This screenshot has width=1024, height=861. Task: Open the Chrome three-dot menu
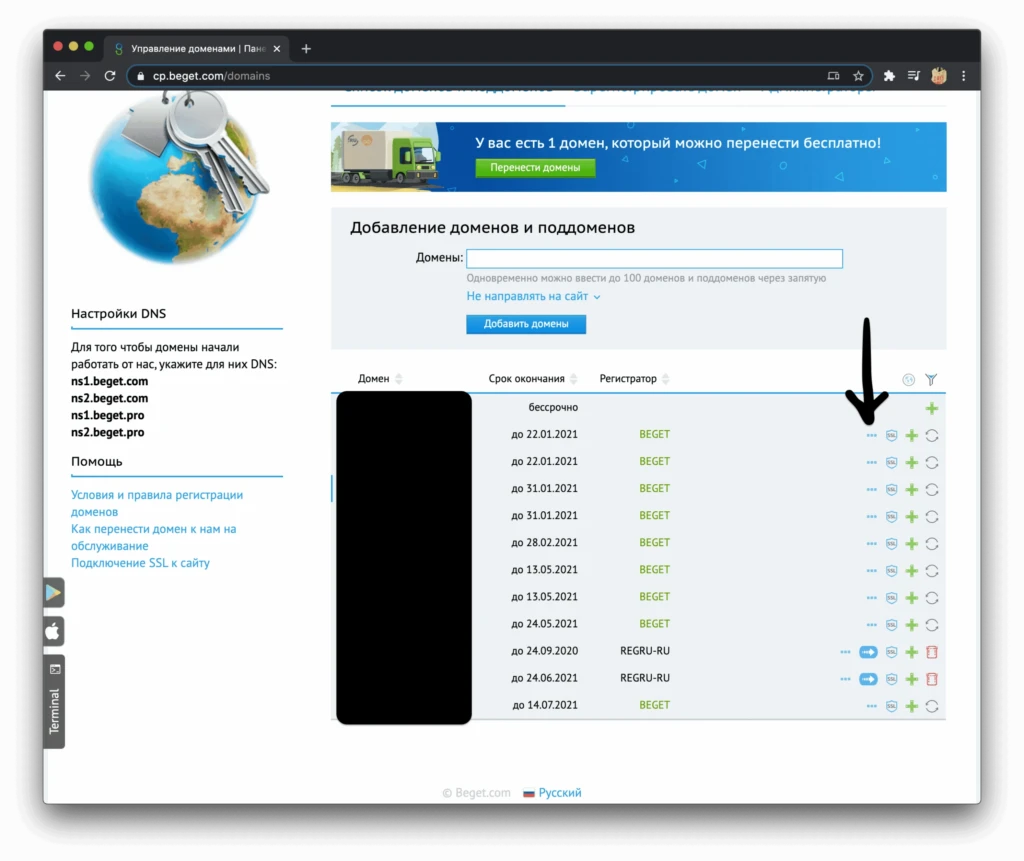963,76
